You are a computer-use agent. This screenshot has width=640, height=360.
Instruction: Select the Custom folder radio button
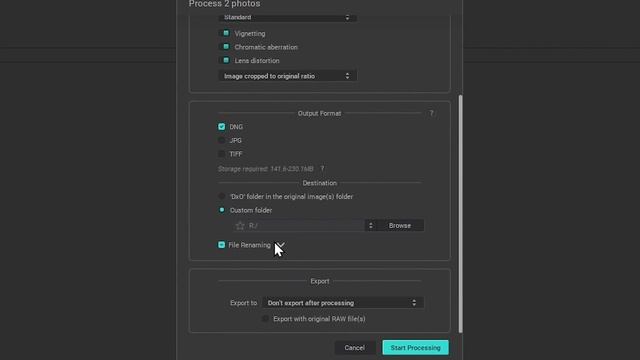coord(222,210)
